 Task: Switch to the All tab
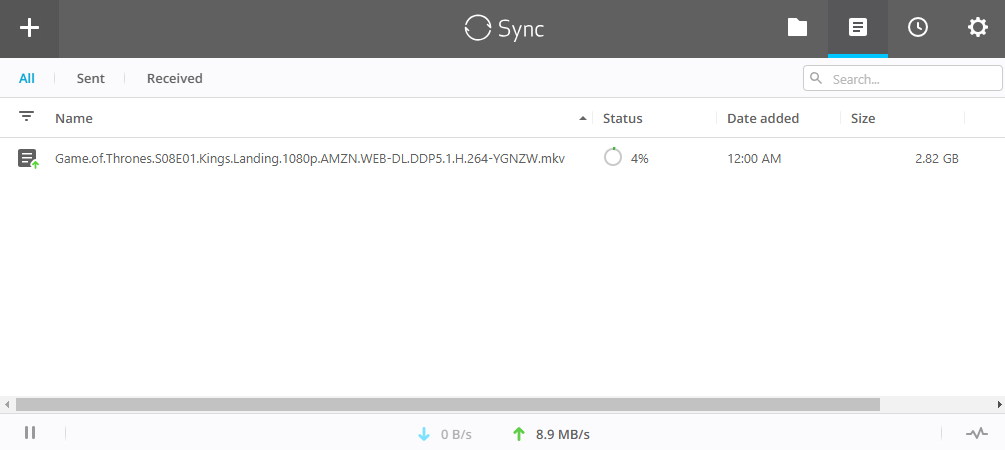[x=27, y=78]
